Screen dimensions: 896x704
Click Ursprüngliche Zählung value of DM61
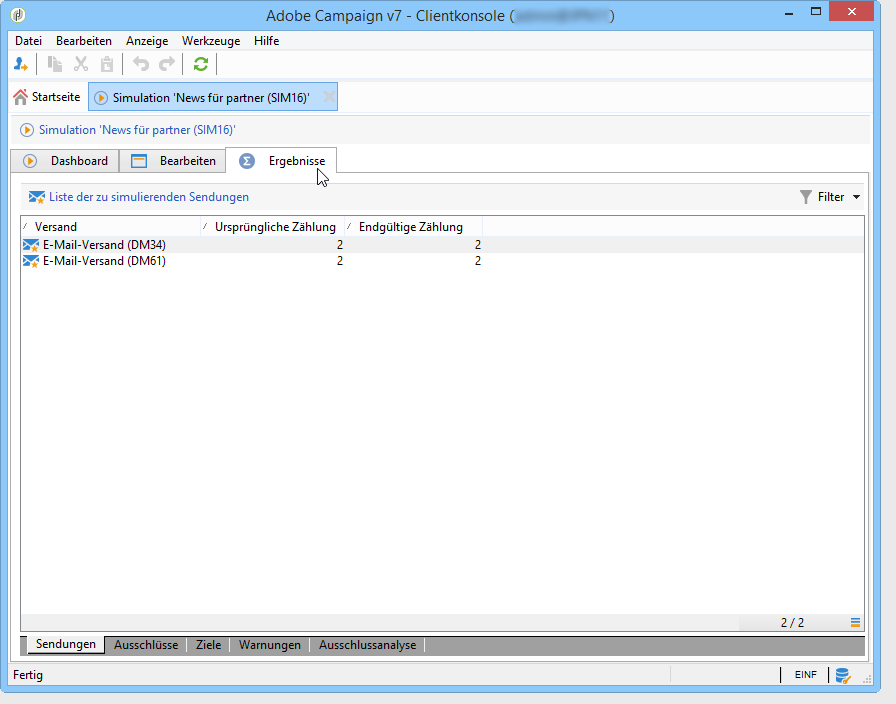click(x=340, y=261)
